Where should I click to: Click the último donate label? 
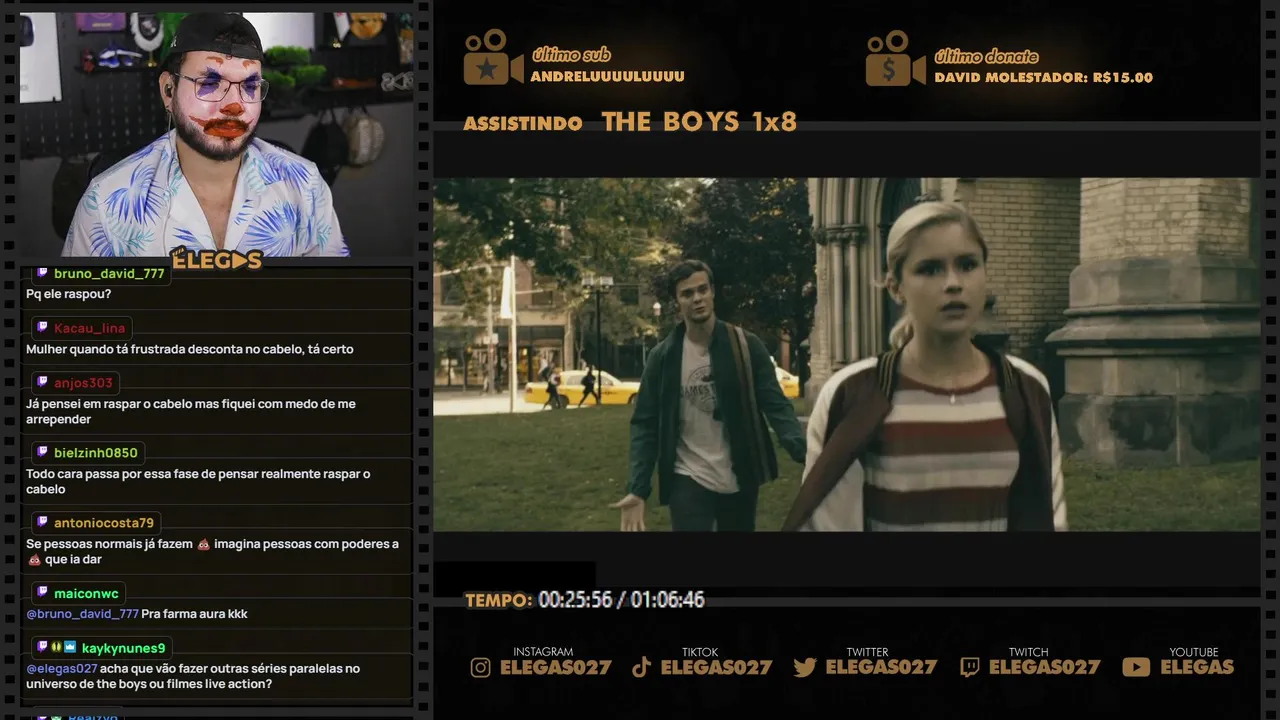tap(986, 56)
